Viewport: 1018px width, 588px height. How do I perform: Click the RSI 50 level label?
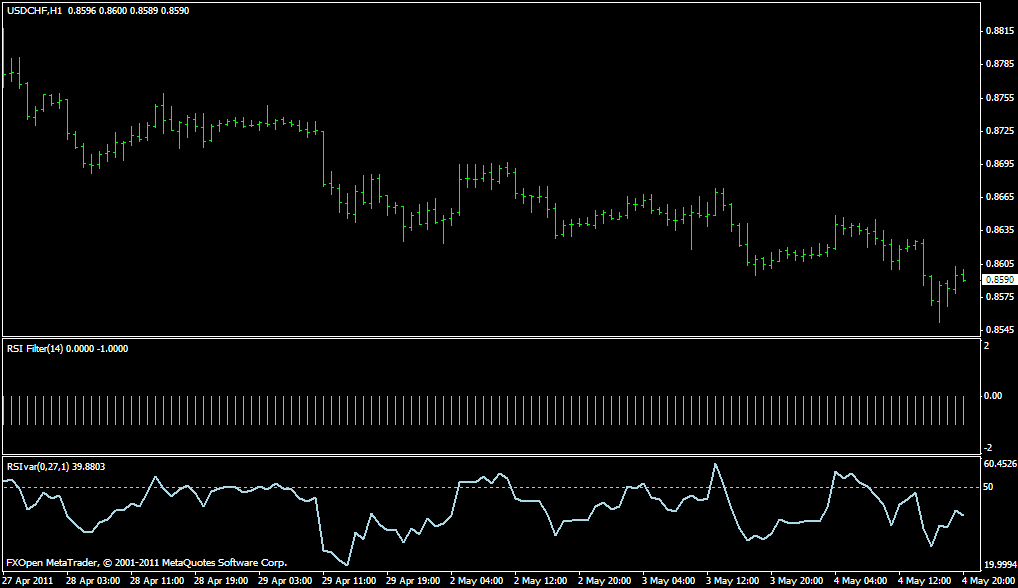tap(988, 487)
